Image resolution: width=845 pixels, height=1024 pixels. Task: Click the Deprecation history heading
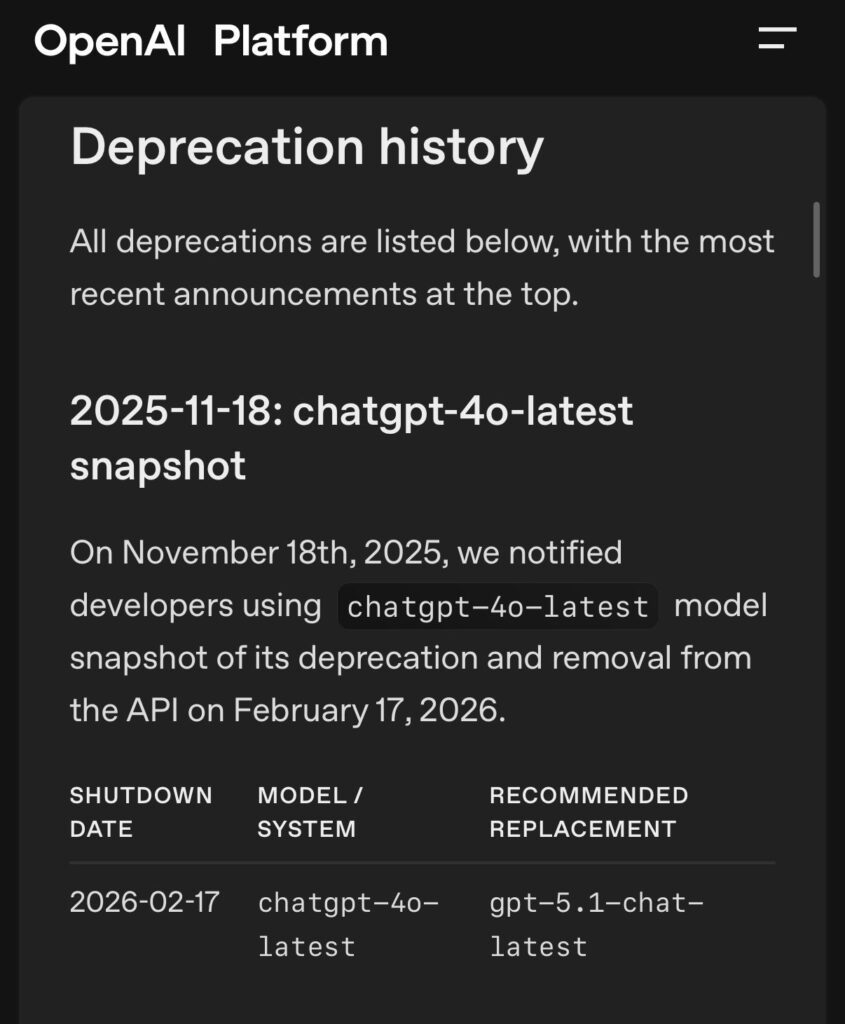click(x=307, y=148)
